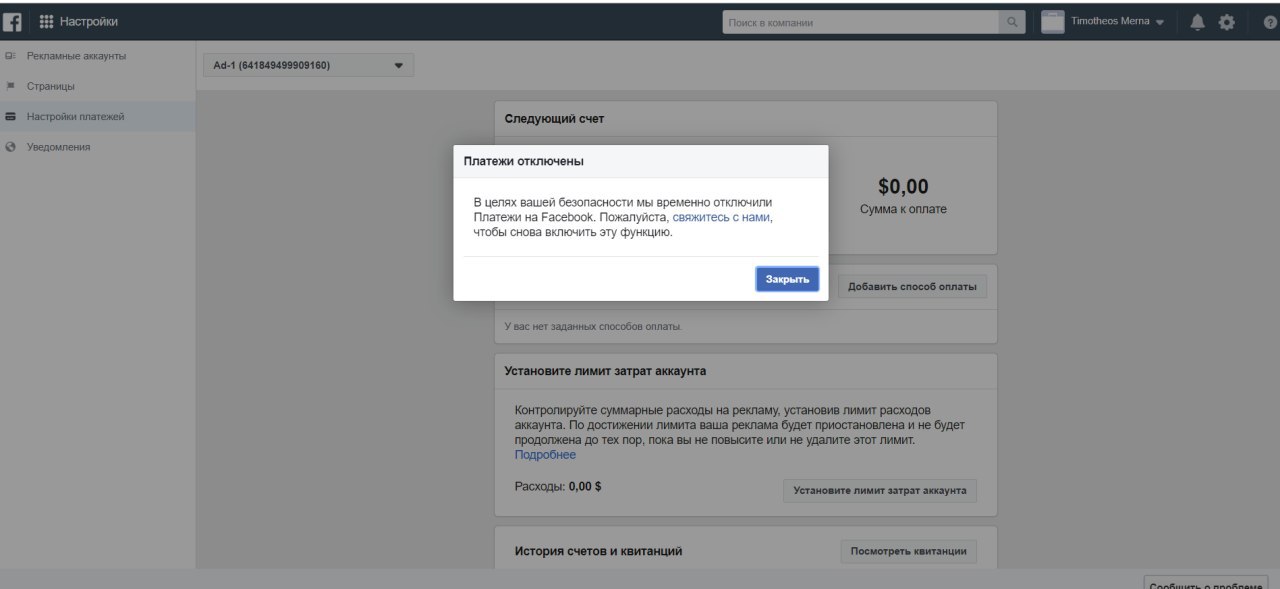Follow the свяжитесь с нами link
Screen dimensions: 1280x589
tap(722, 216)
